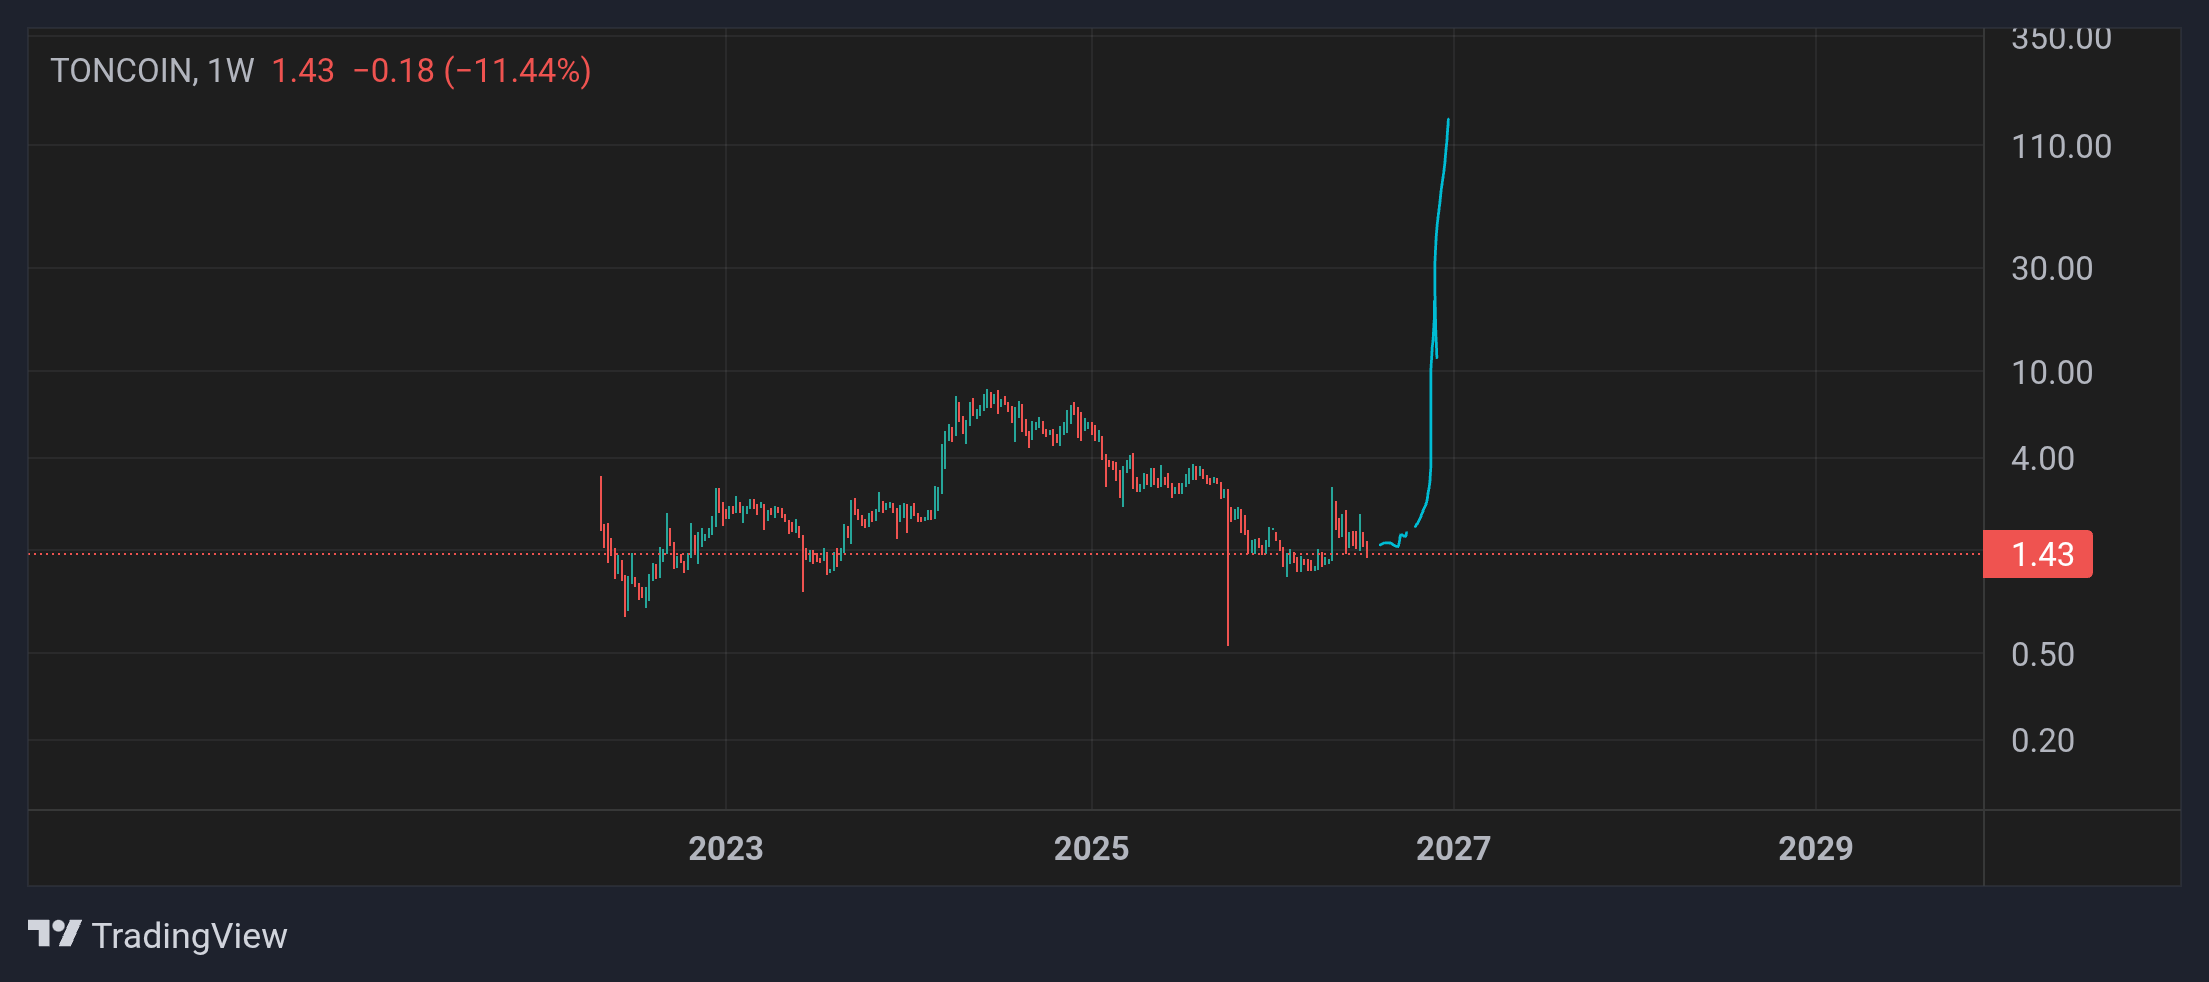Image resolution: width=2209 pixels, height=982 pixels.
Task: Click the 2023 time axis label
Action: point(726,849)
